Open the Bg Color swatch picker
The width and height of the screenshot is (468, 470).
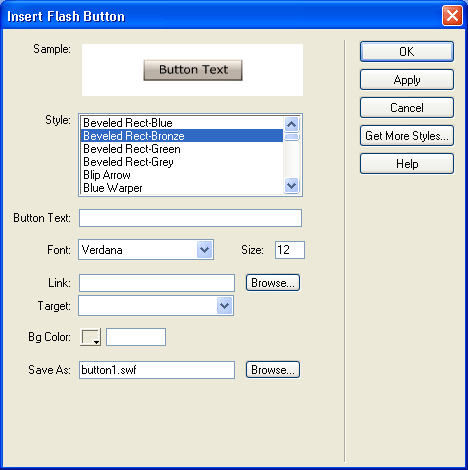(x=90, y=337)
